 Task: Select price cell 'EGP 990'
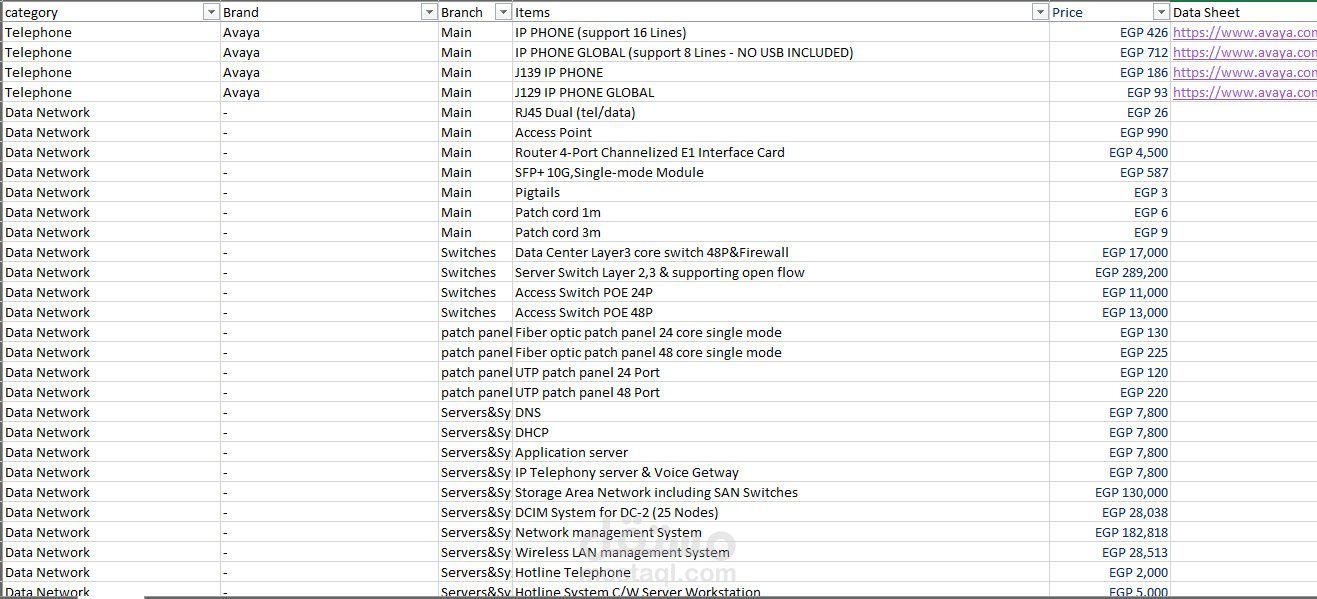(1110, 132)
